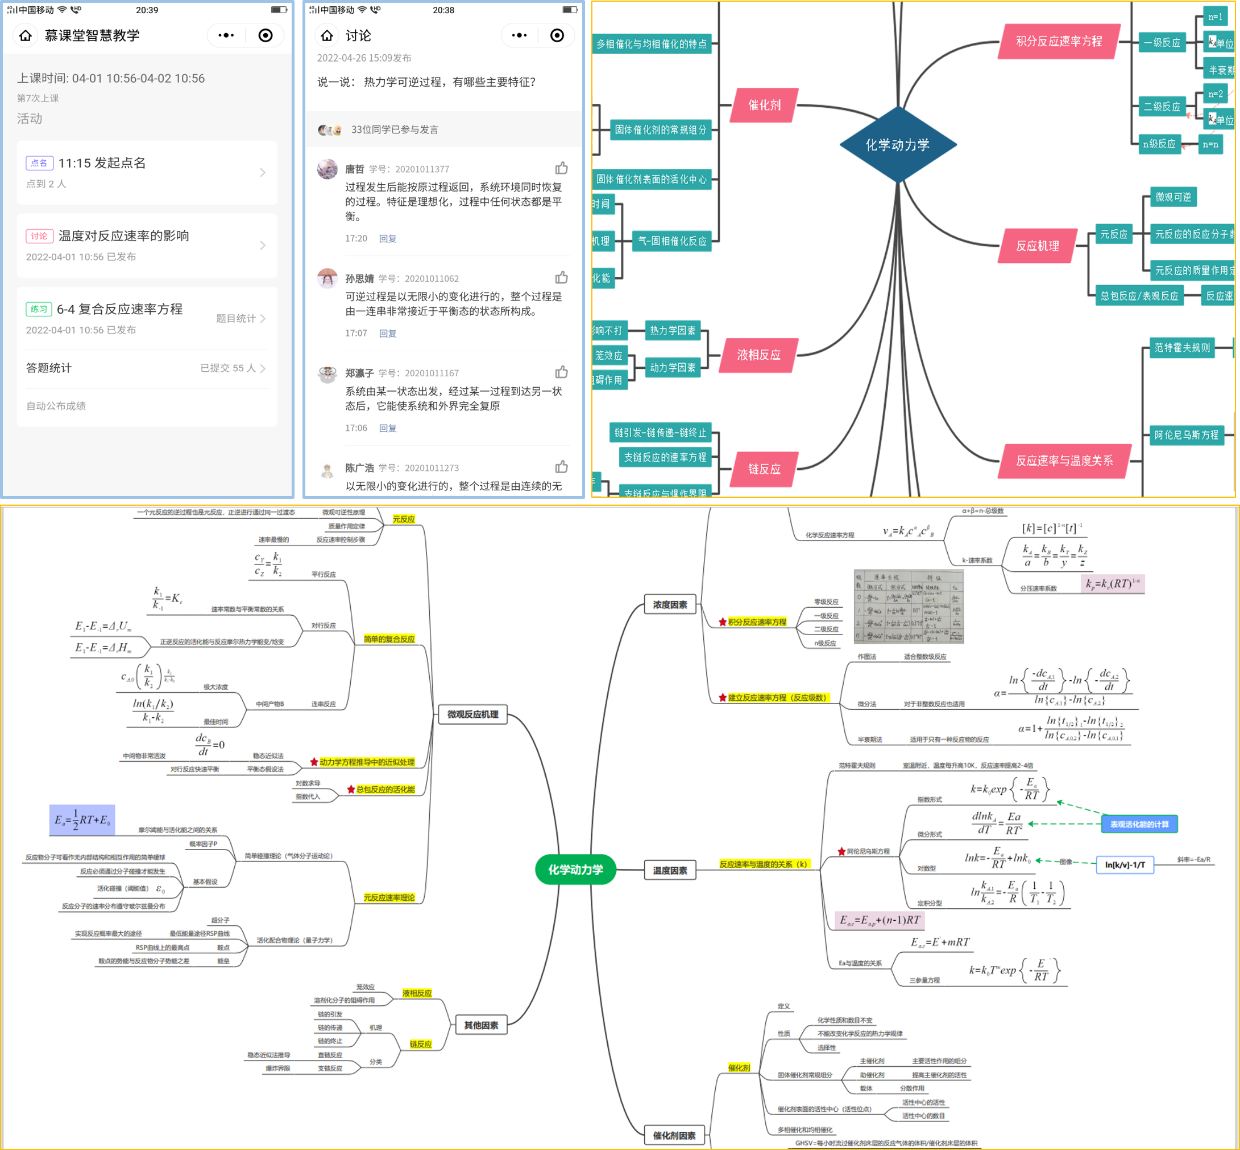Open the 6-4 复合反应速率方程 exercise item
The image size is (1240, 1150).
(x=119, y=309)
